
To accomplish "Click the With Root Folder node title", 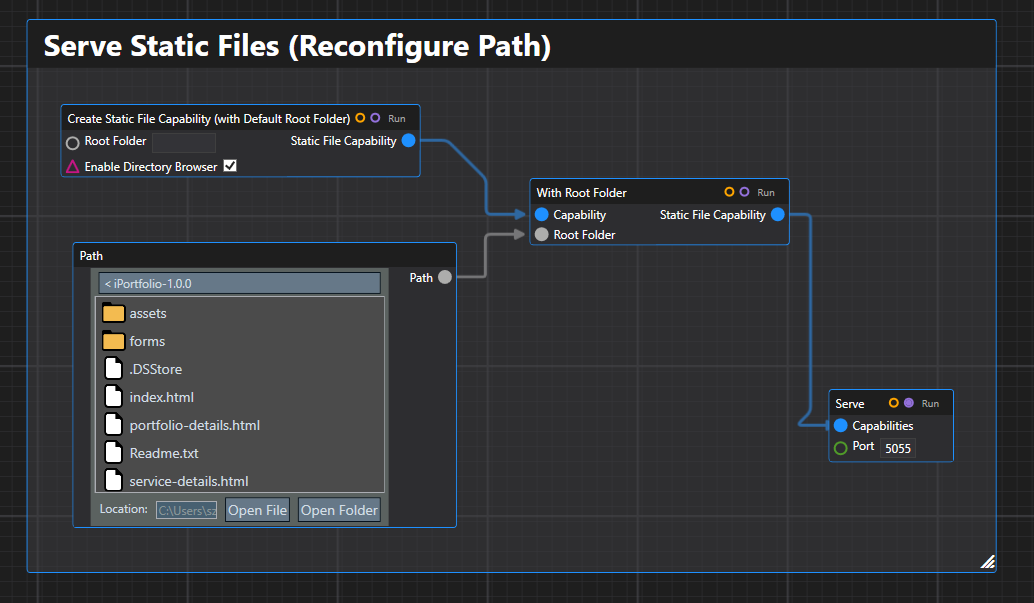I will coord(582,193).
